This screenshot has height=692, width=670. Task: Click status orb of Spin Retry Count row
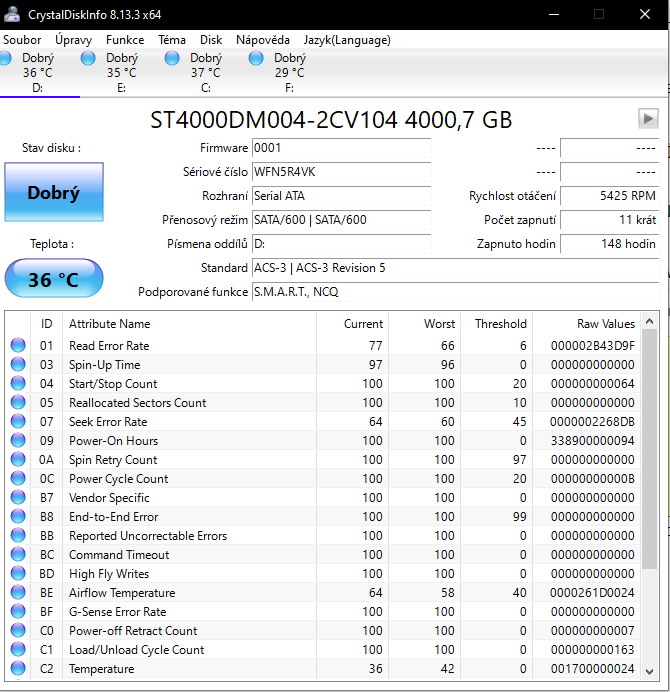click(x=18, y=459)
